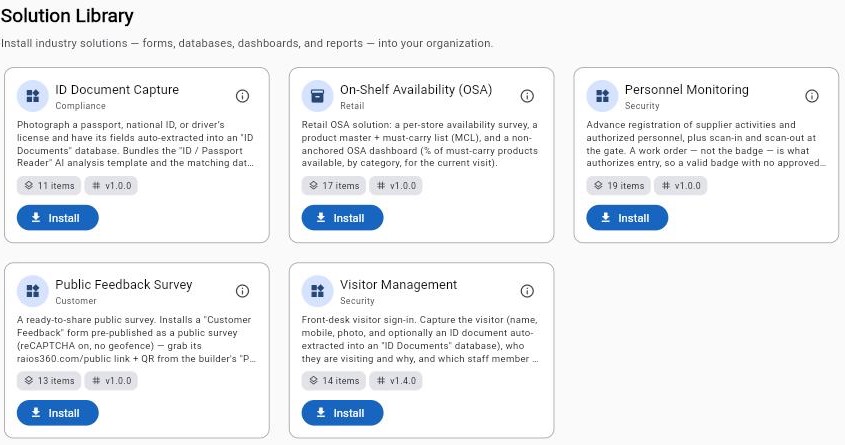Click On-Shelf Availability's v1.0.0 version chip
The width and height of the screenshot is (845, 445).
[x=396, y=185]
